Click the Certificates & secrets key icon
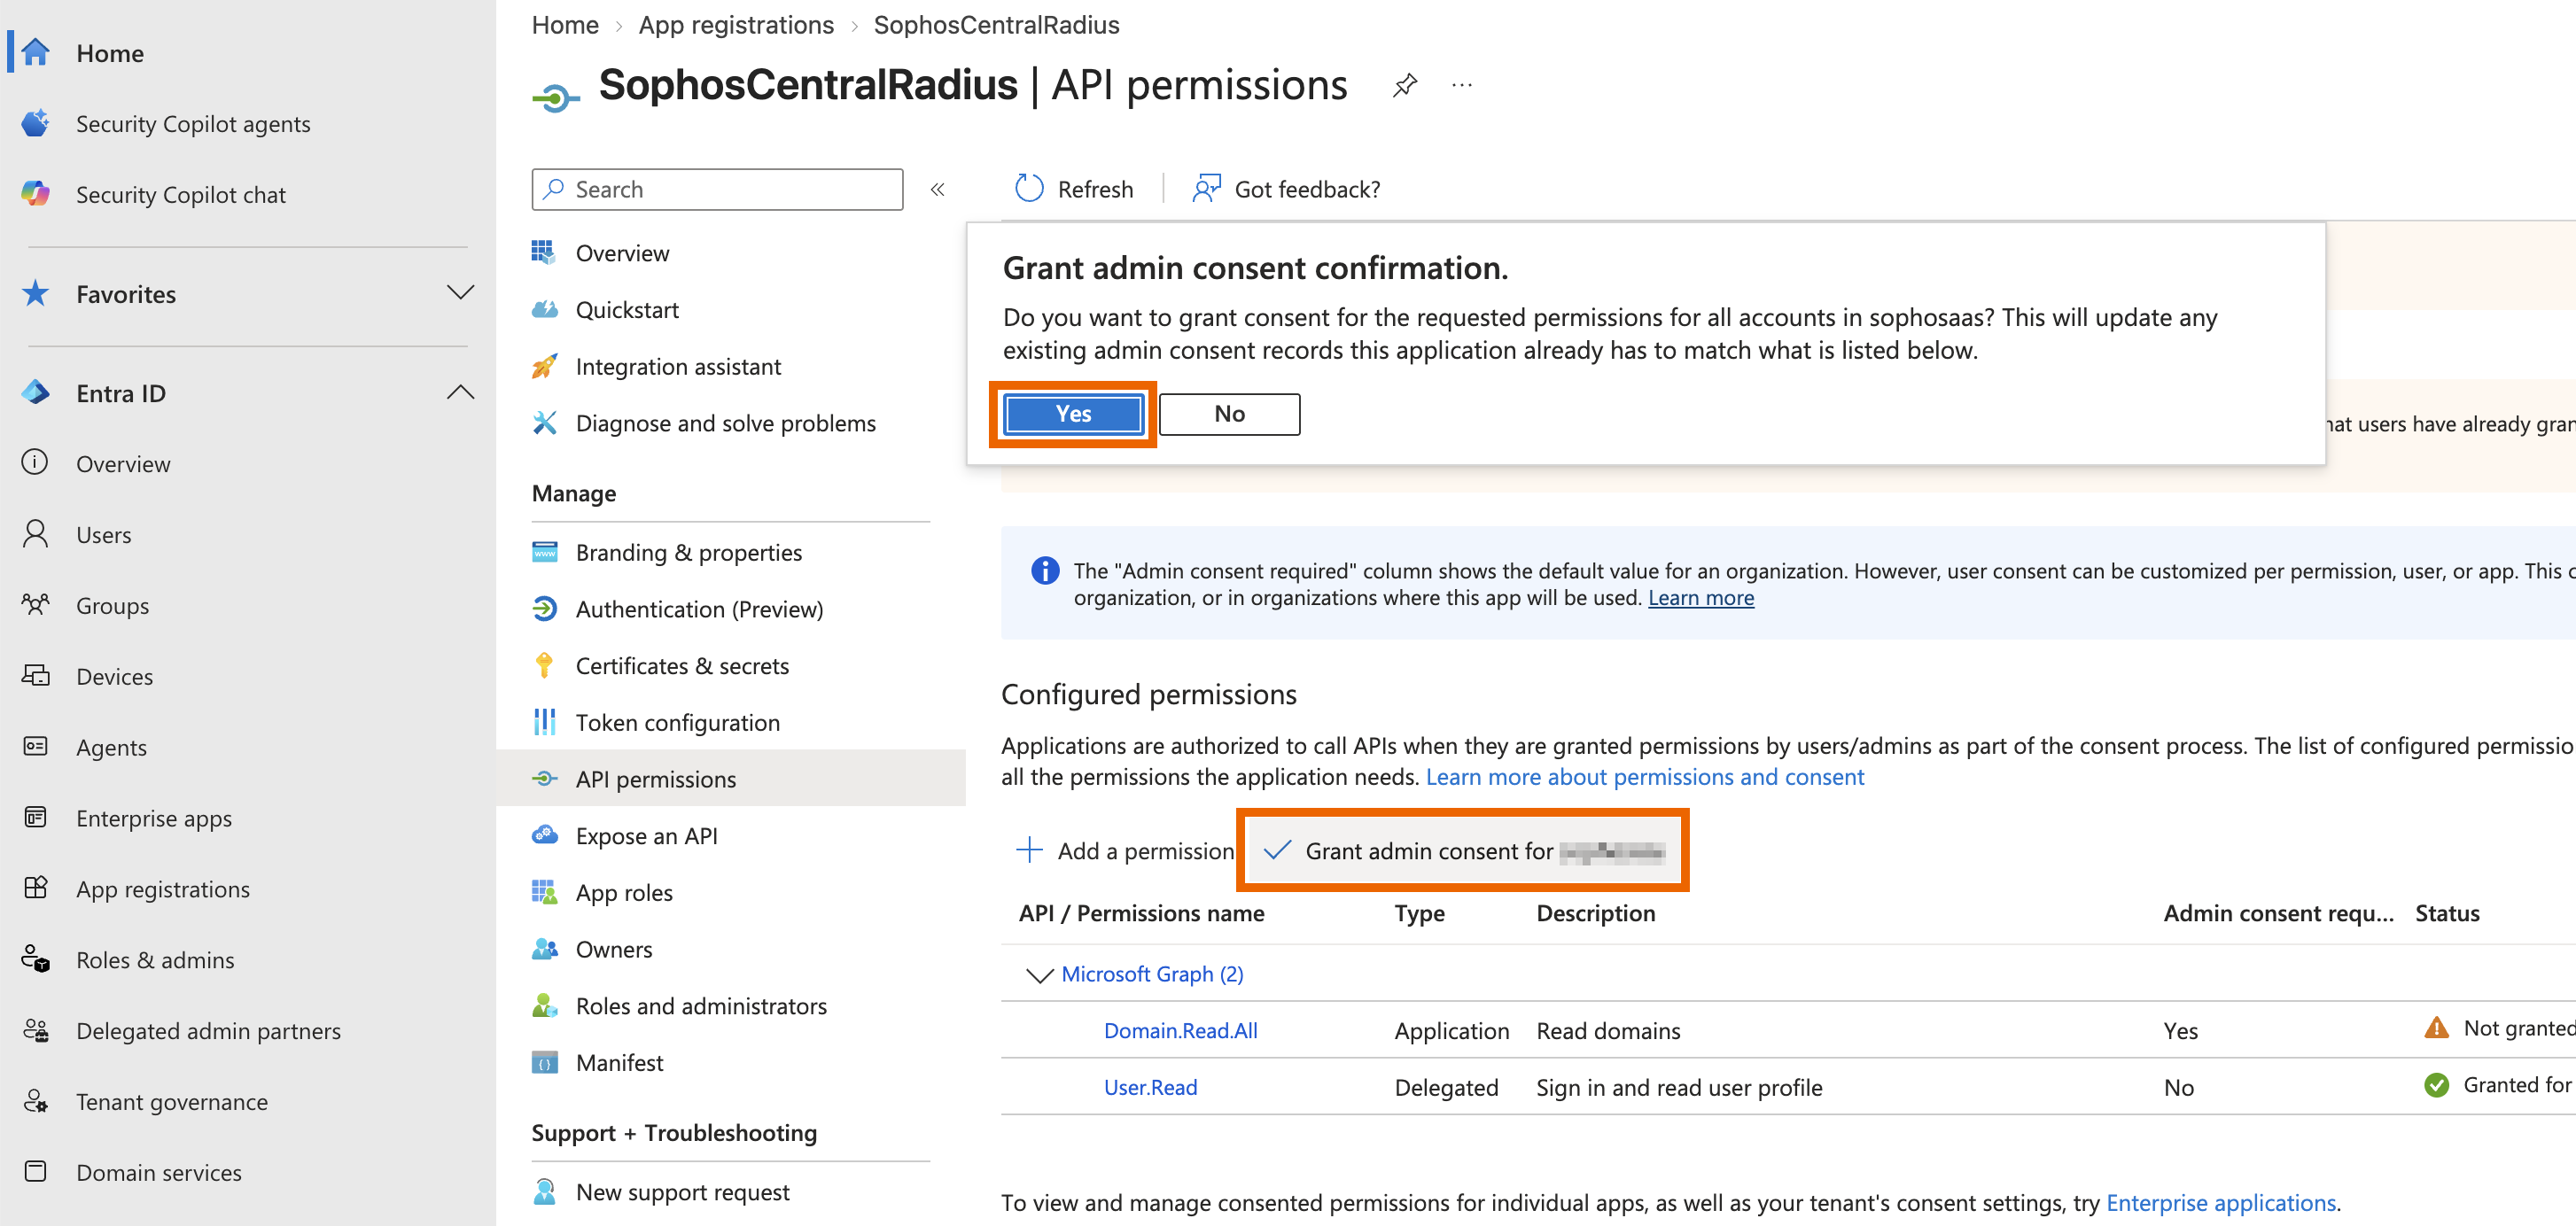 coord(545,665)
